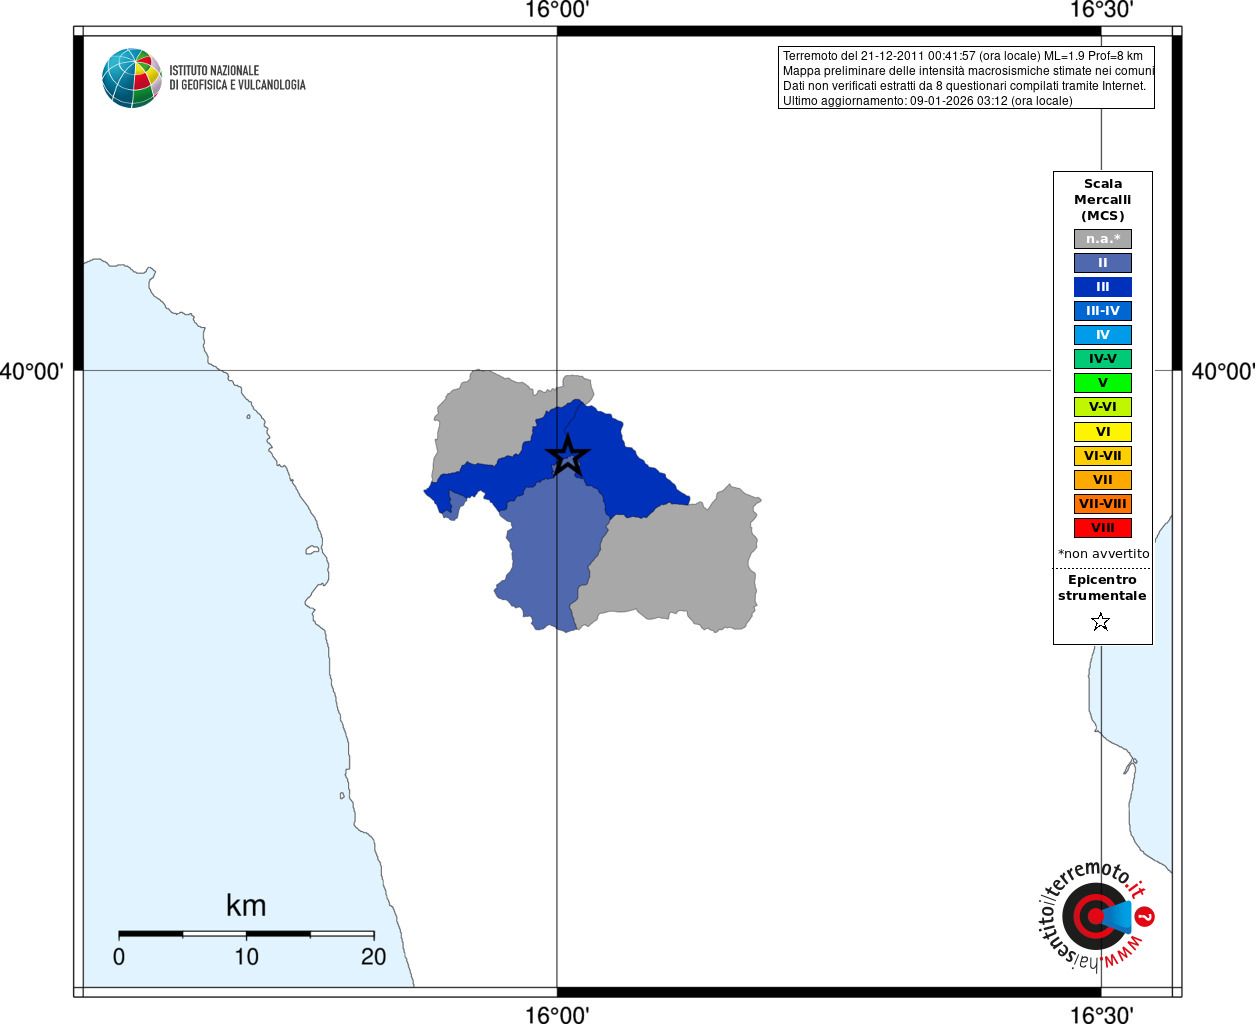Click the 'km' scale bar label

click(246, 906)
